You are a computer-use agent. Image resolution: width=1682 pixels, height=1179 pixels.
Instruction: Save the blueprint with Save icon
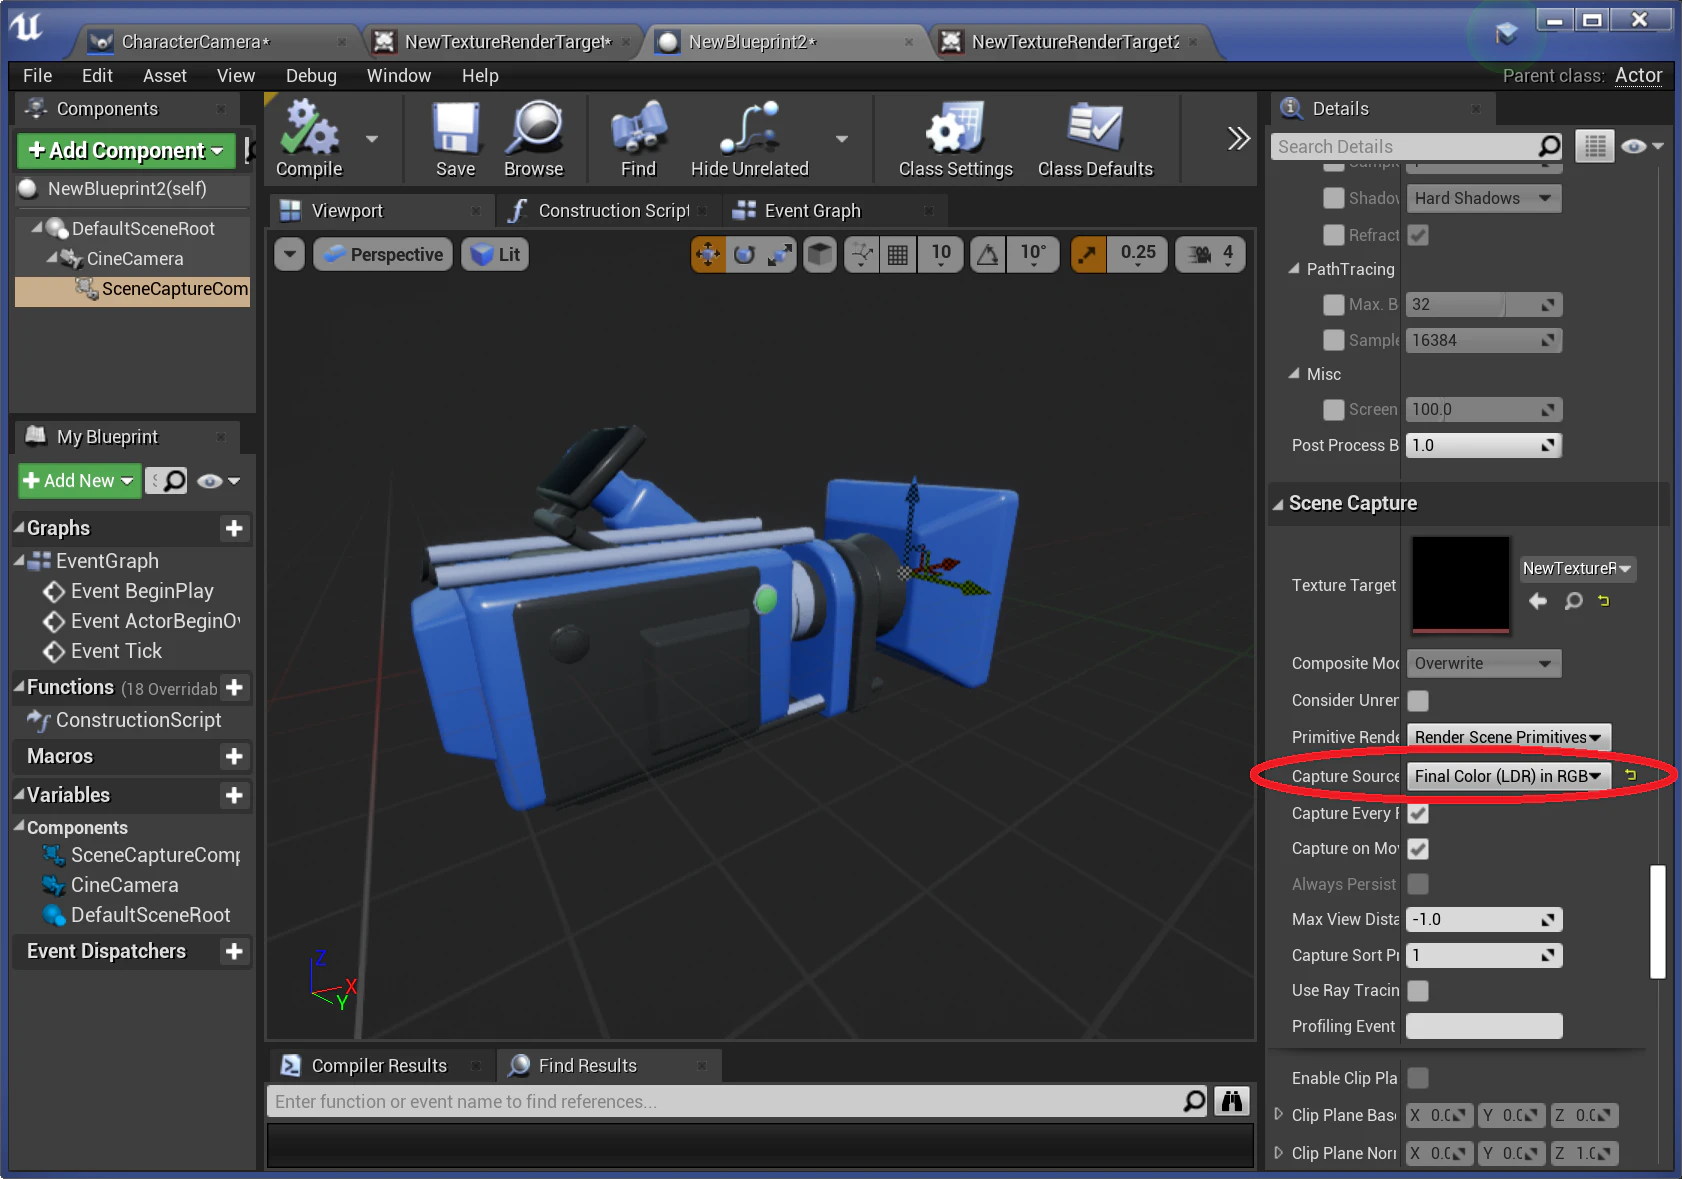[455, 139]
